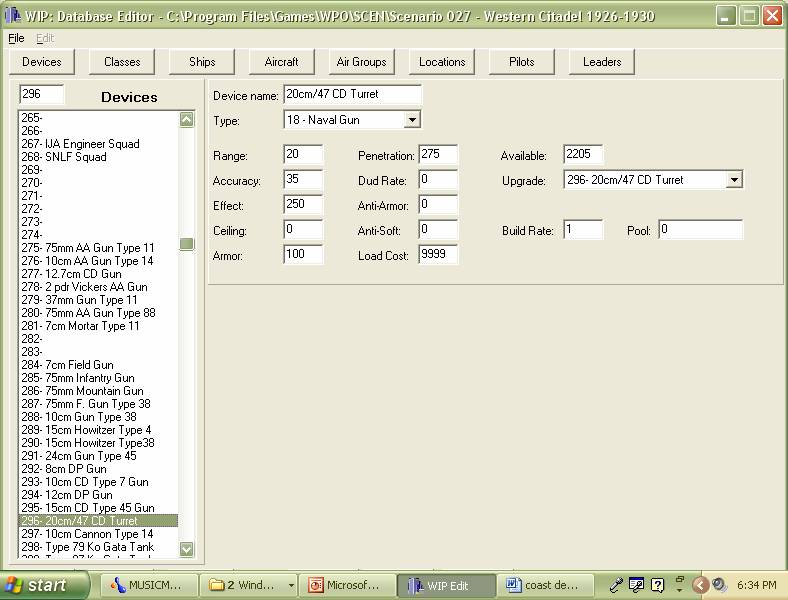Select 276- 10cm AA Gun Type 14

click(x=98, y=261)
